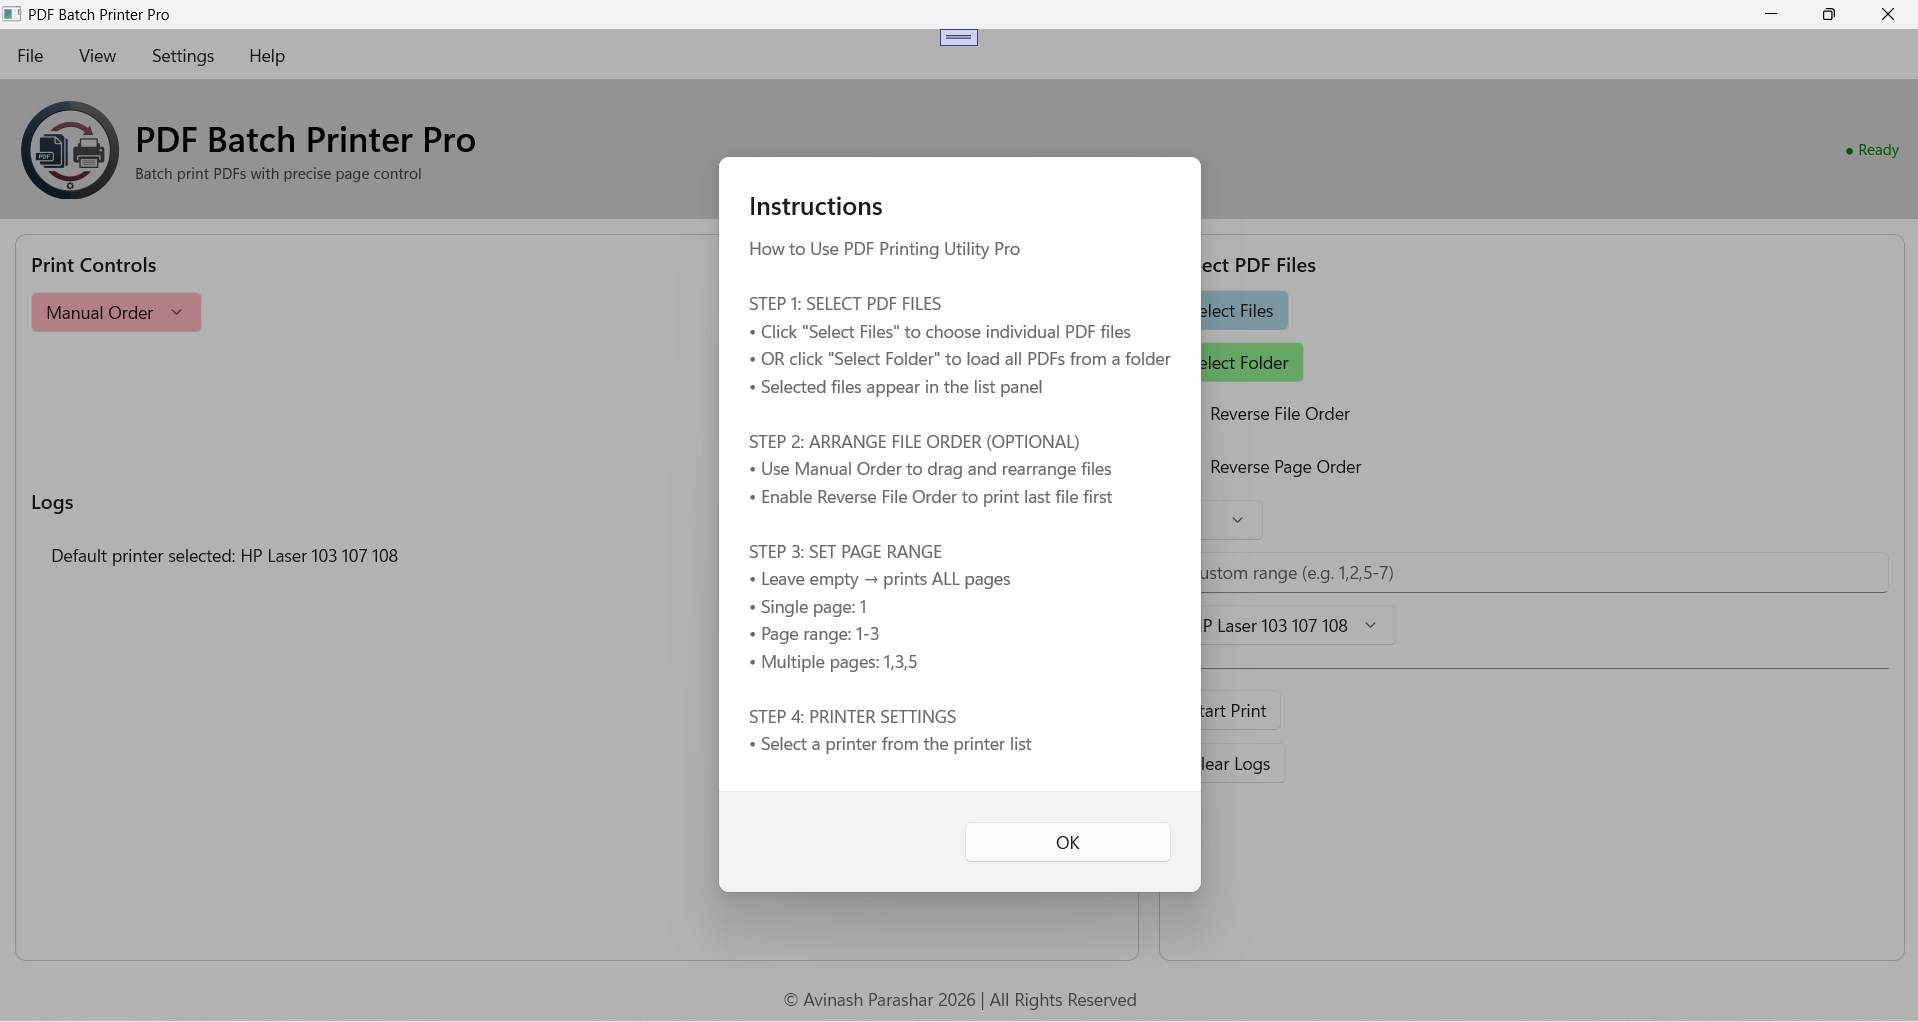Open the View menu
The width and height of the screenshot is (1918, 1022).
click(97, 56)
